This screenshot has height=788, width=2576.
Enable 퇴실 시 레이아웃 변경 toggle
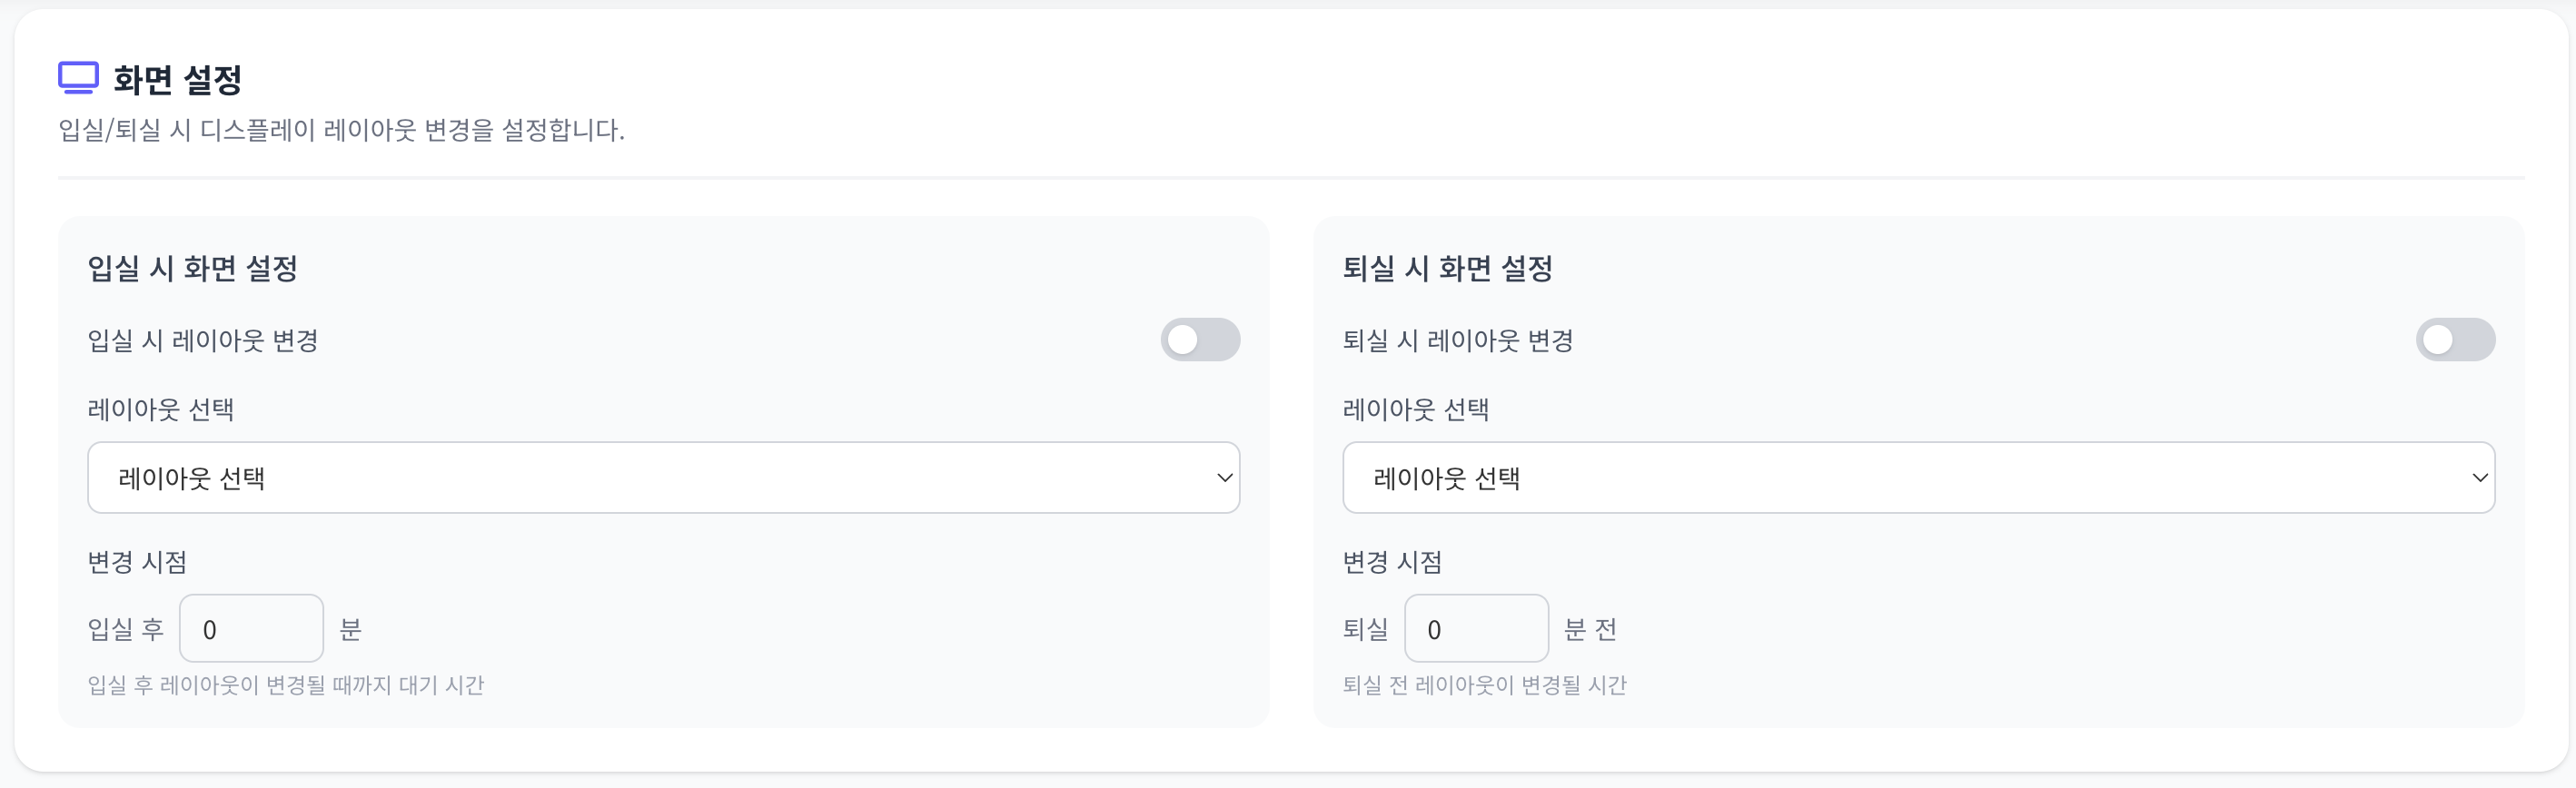[2456, 340]
